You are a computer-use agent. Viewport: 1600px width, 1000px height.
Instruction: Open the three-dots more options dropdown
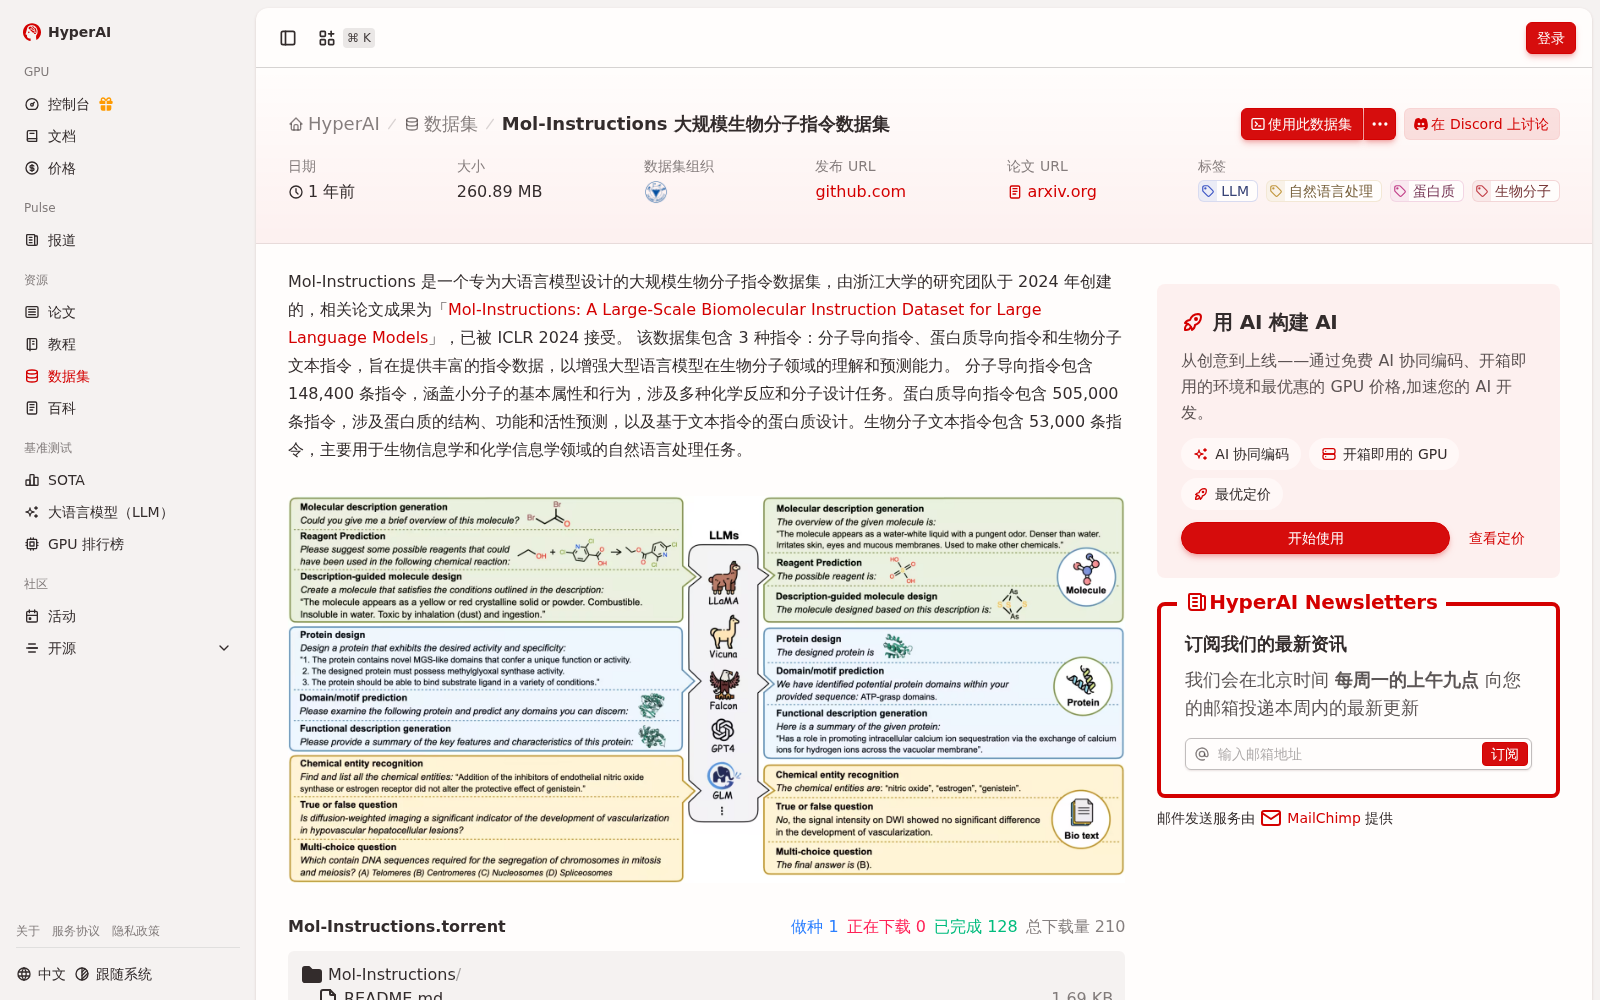(x=1380, y=124)
